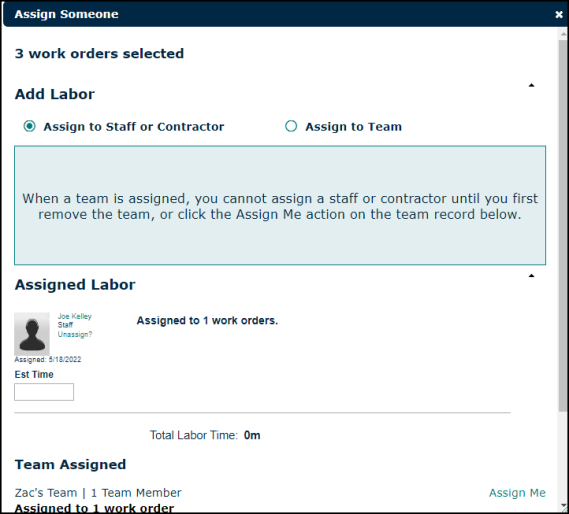Click the scrollbar down arrow
This screenshot has width=569, height=514.
tap(563, 506)
